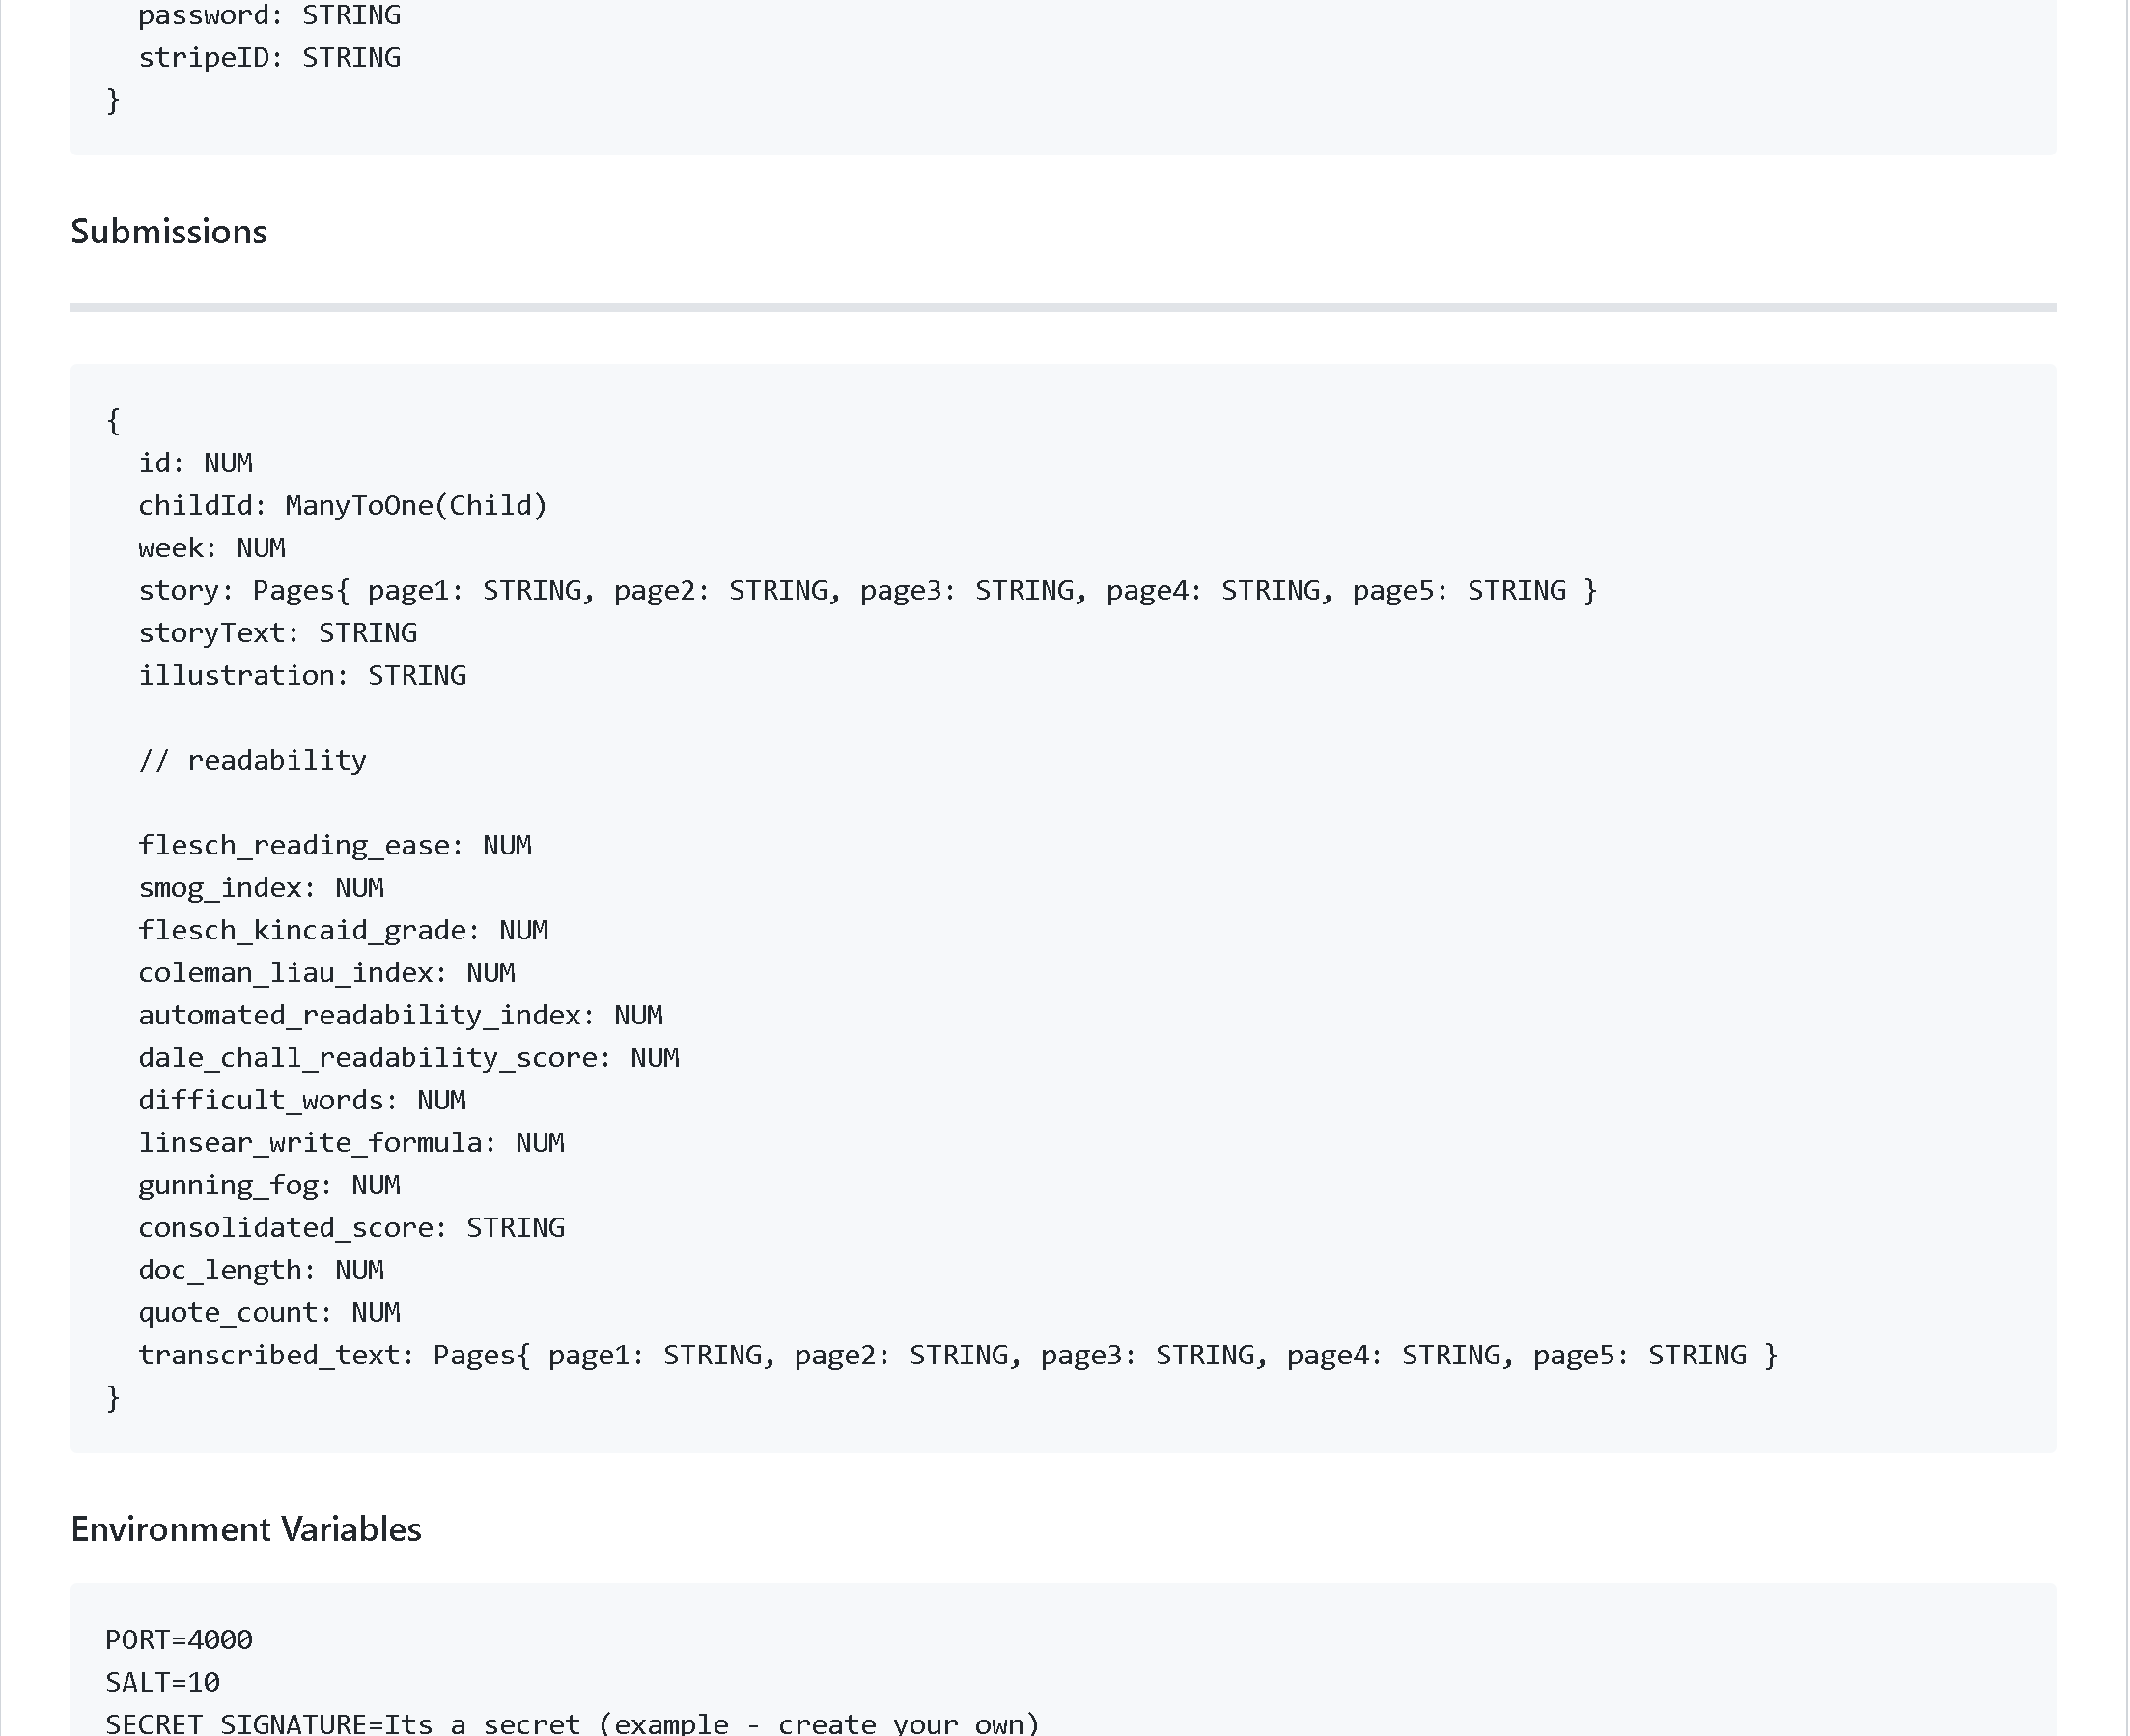
Task: Click the Submissions heading
Action: click(168, 232)
